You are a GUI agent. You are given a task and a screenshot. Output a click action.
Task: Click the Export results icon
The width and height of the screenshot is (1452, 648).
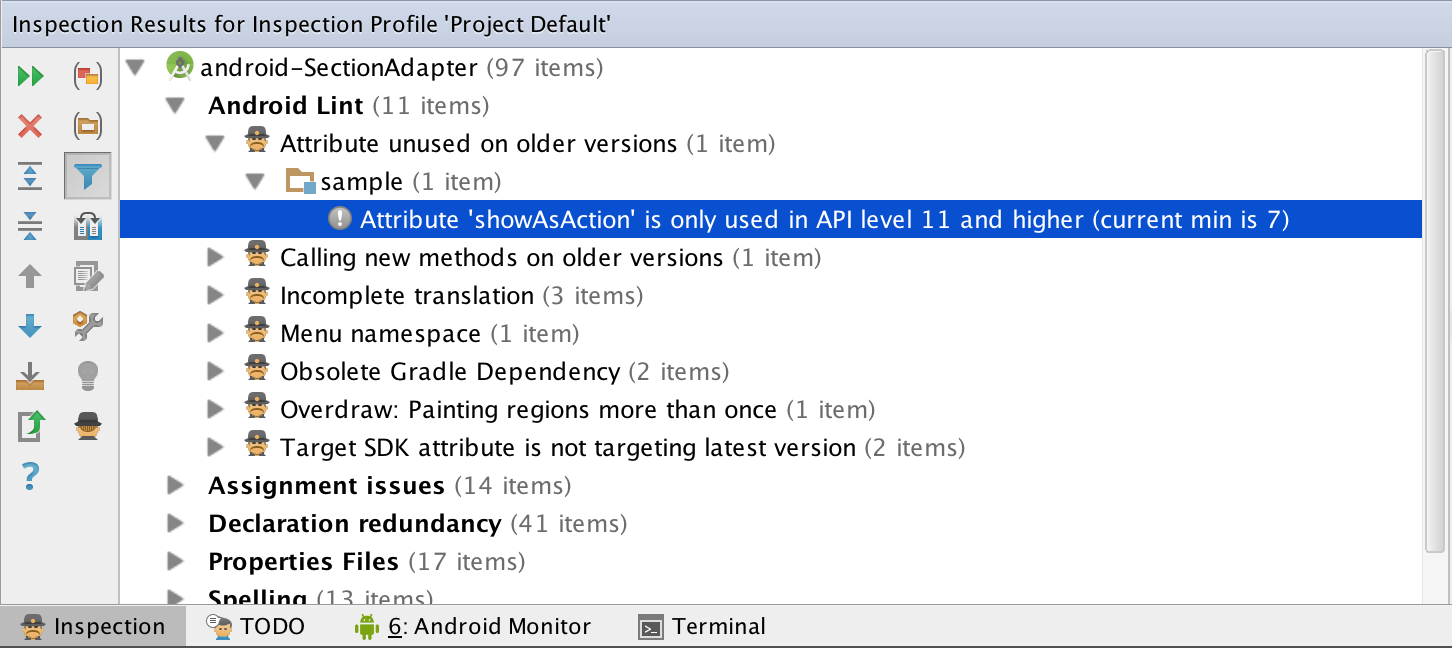[x=31, y=376]
